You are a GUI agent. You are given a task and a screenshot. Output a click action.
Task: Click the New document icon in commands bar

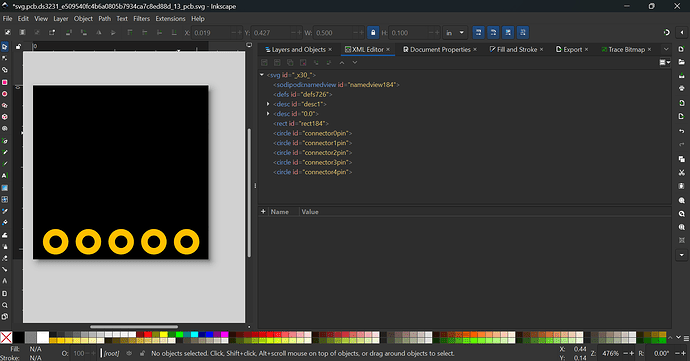682,49
